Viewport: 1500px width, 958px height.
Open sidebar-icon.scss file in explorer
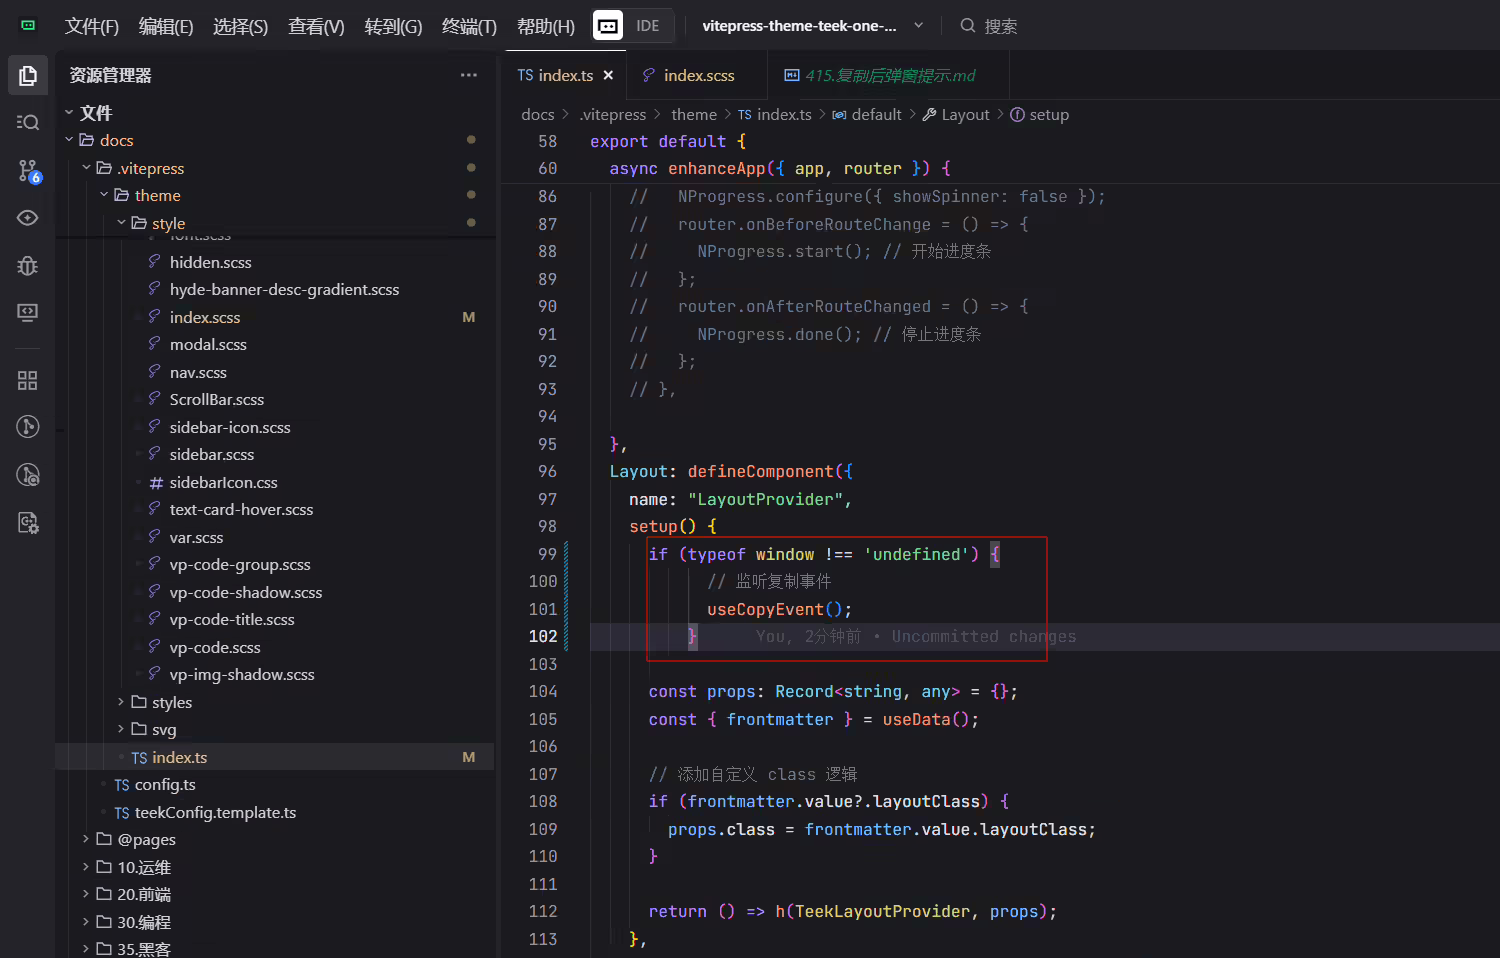[x=230, y=427]
